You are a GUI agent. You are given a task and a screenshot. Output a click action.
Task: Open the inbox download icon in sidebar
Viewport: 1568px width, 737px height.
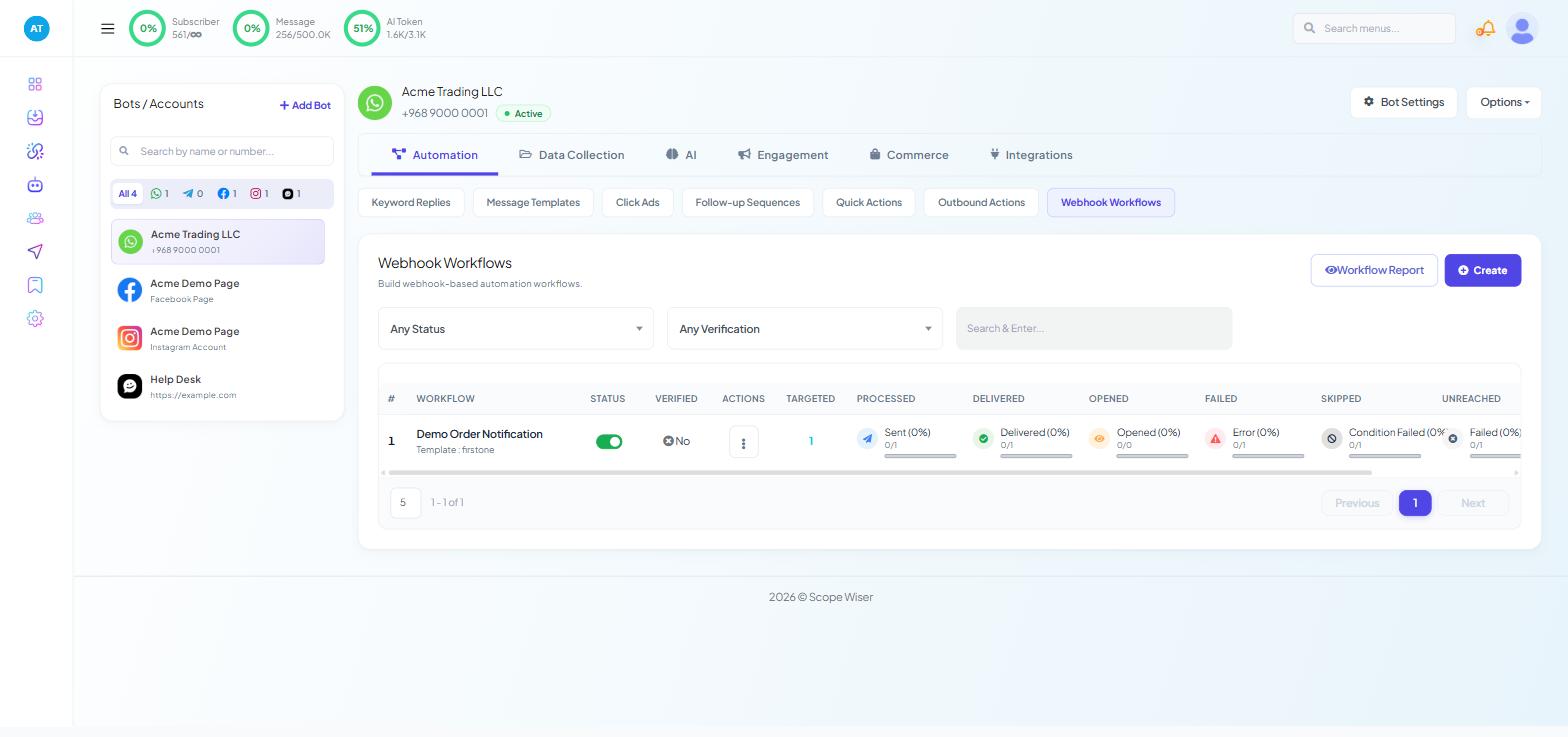(x=35, y=117)
